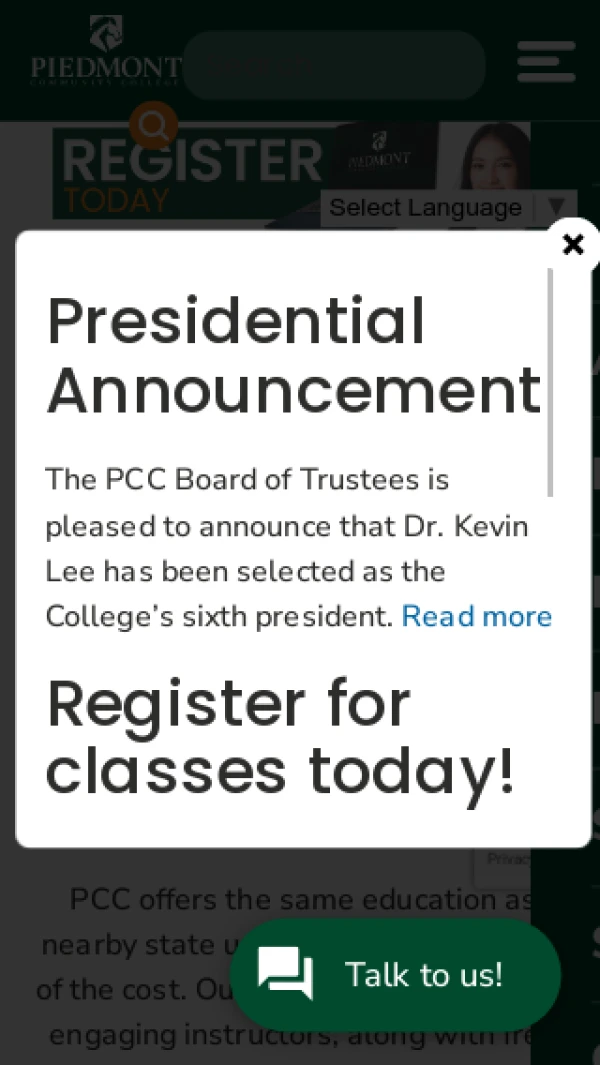
Task: Close the announcement popup with the X
Action: (x=573, y=245)
